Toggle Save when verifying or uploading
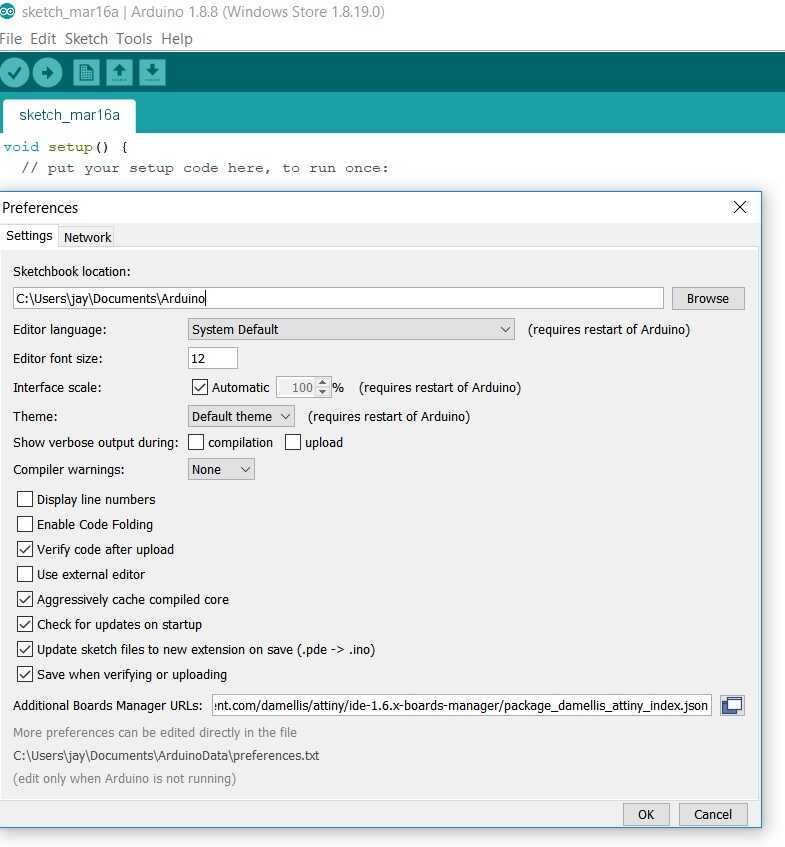This screenshot has width=785, height=847. (x=25, y=674)
